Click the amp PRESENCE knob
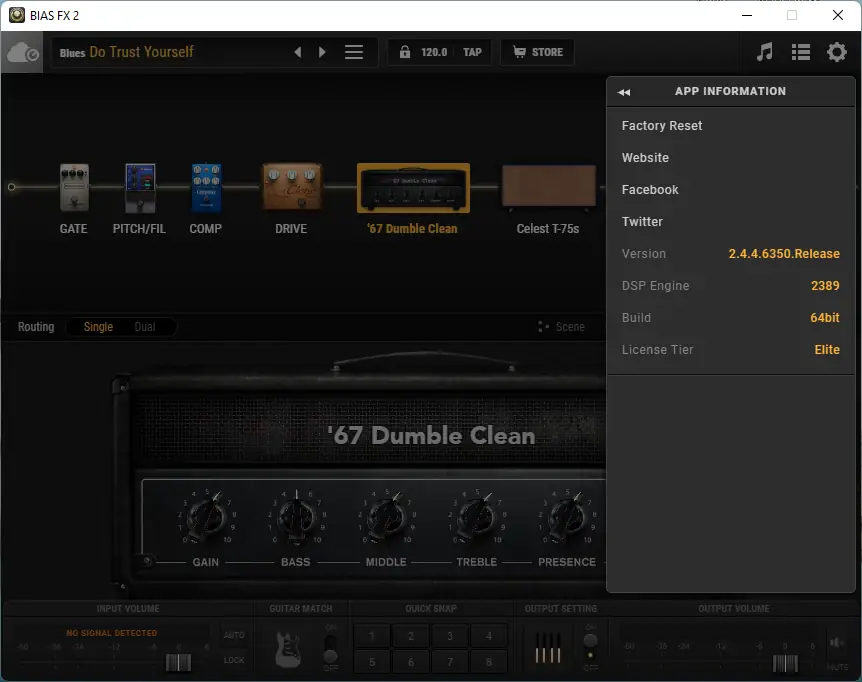Image resolution: width=862 pixels, height=682 pixels. (567, 517)
